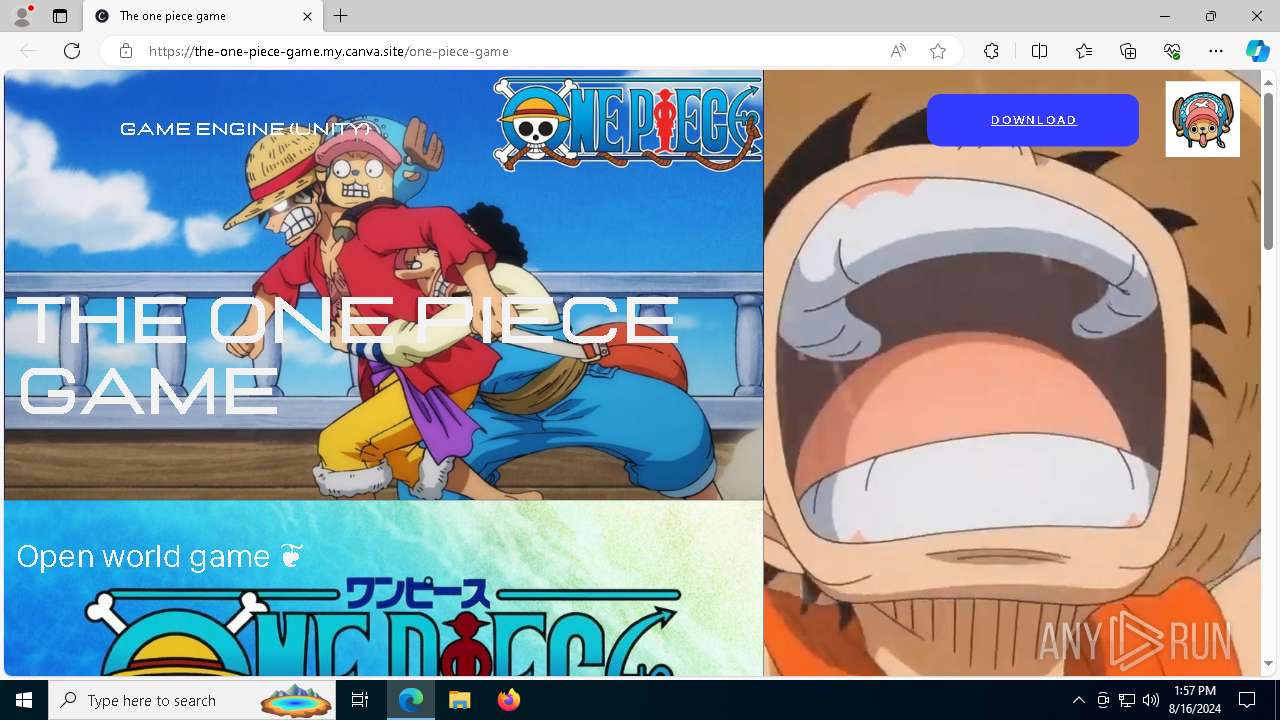The image size is (1280, 720).
Task: Open Microsoft Edge from the taskbar
Action: pyautogui.click(x=411, y=700)
